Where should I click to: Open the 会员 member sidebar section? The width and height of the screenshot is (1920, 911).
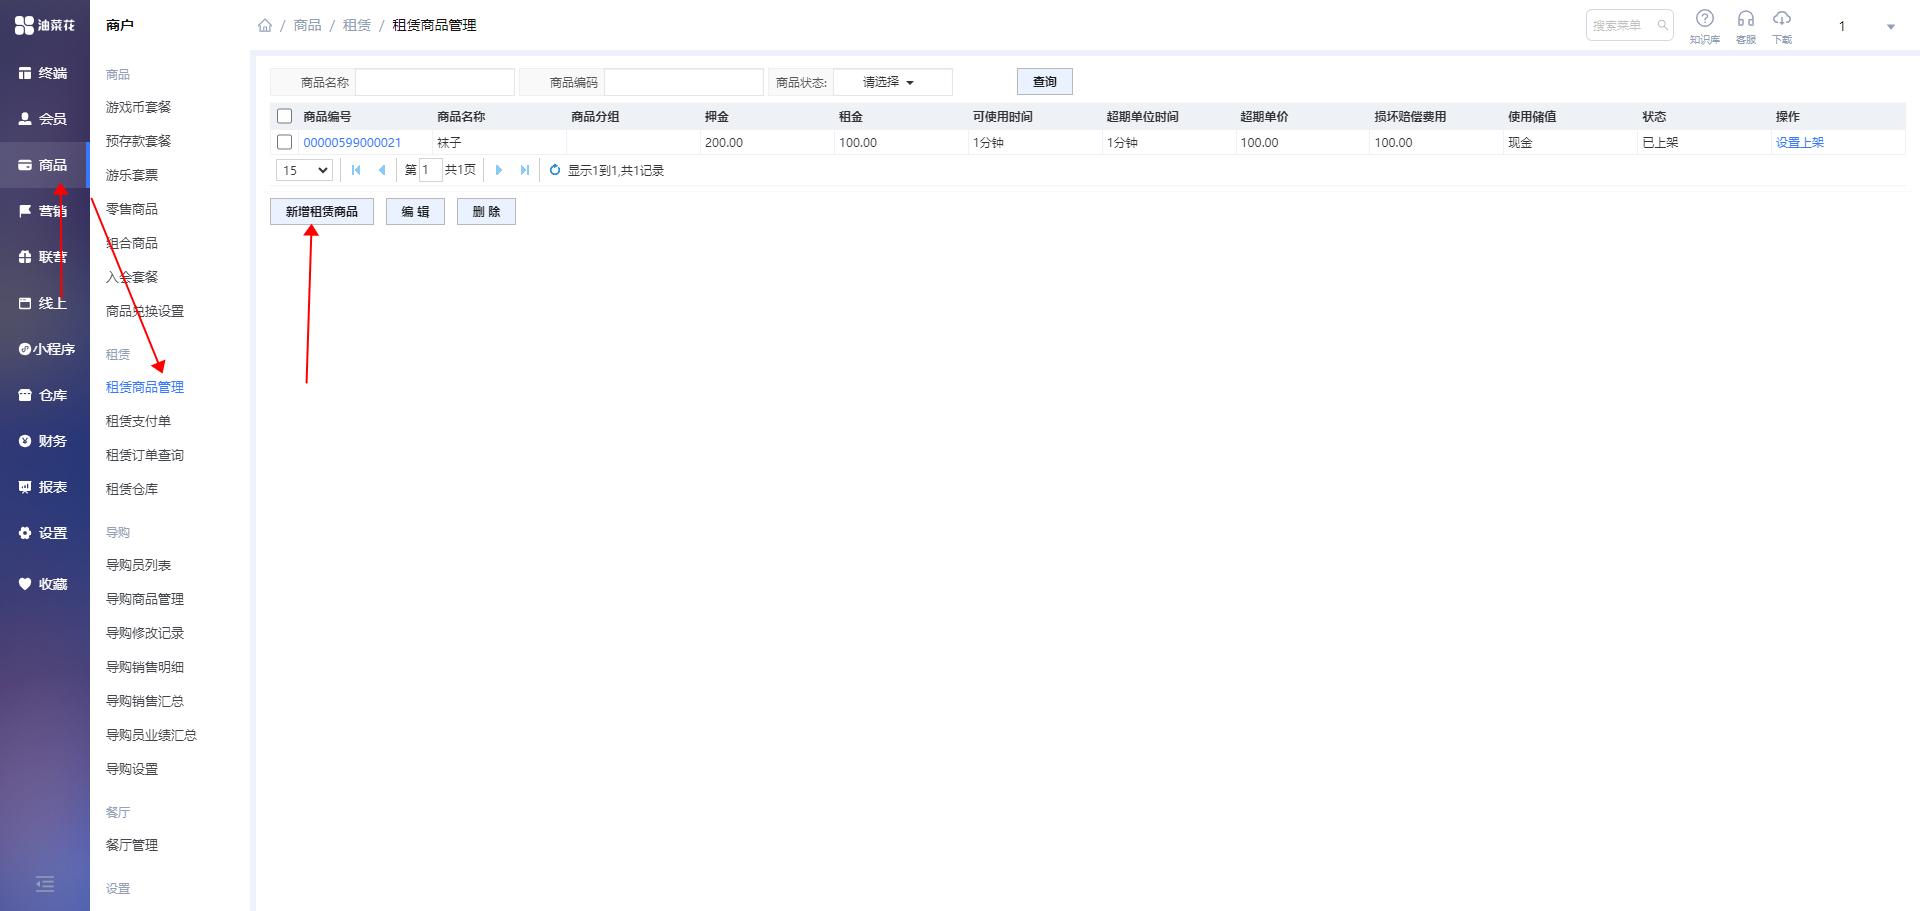click(x=44, y=119)
